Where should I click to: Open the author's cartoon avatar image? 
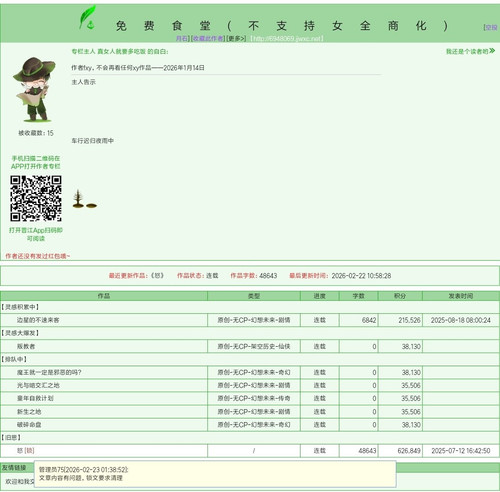click(34, 89)
